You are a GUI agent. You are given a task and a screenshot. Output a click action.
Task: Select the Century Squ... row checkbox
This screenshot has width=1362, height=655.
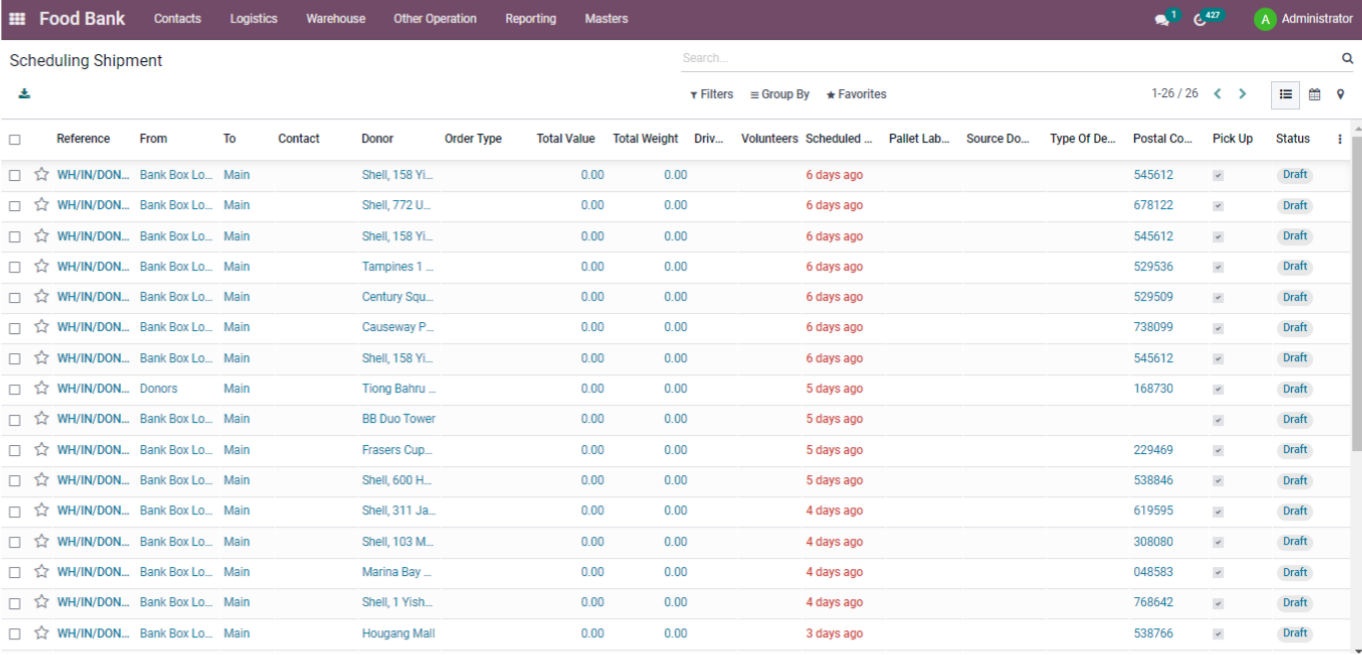[15, 297]
